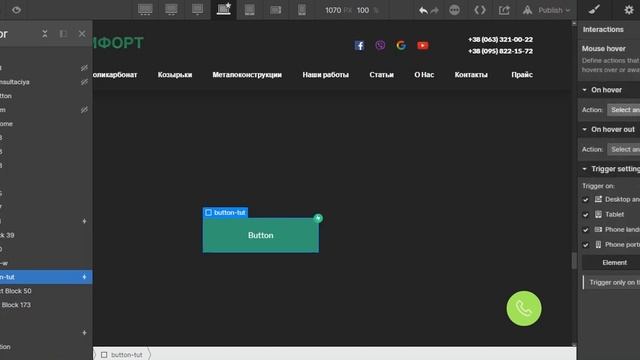Click the rocket publish icon
Viewport: 640px width, 360px height.
click(x=527, y=10)
